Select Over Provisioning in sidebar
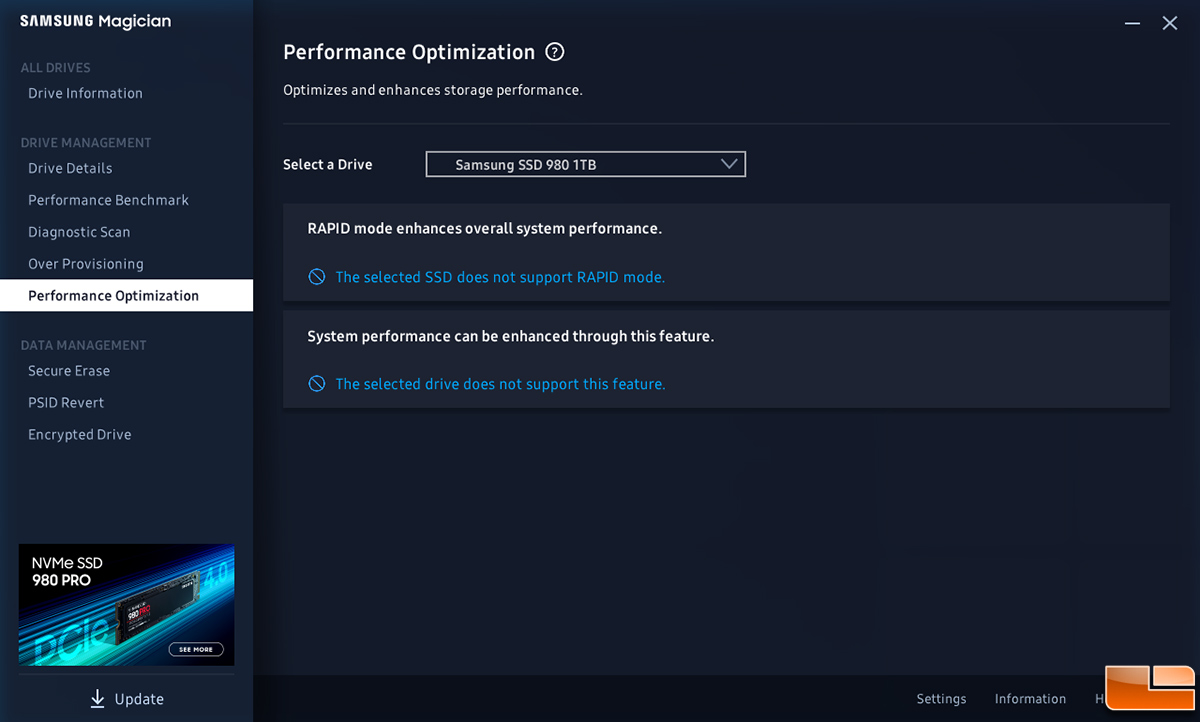 click(86, 264)
